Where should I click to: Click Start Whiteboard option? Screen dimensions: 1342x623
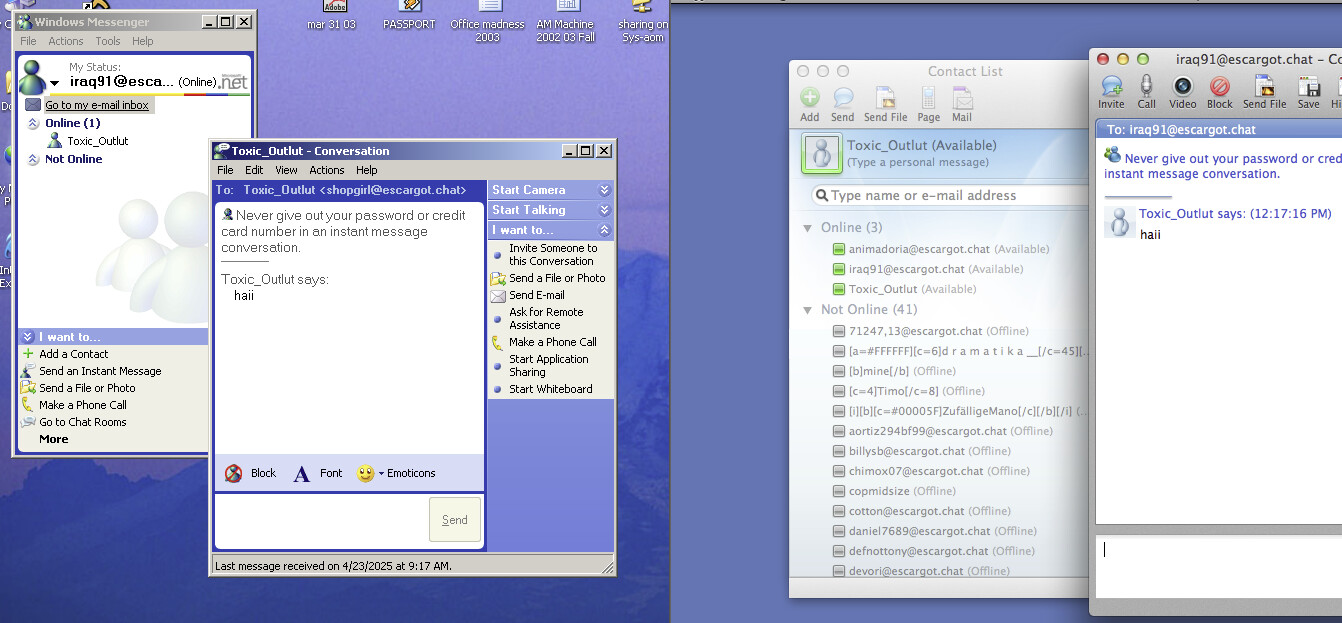pyautogui.click(x=551, y=389)
